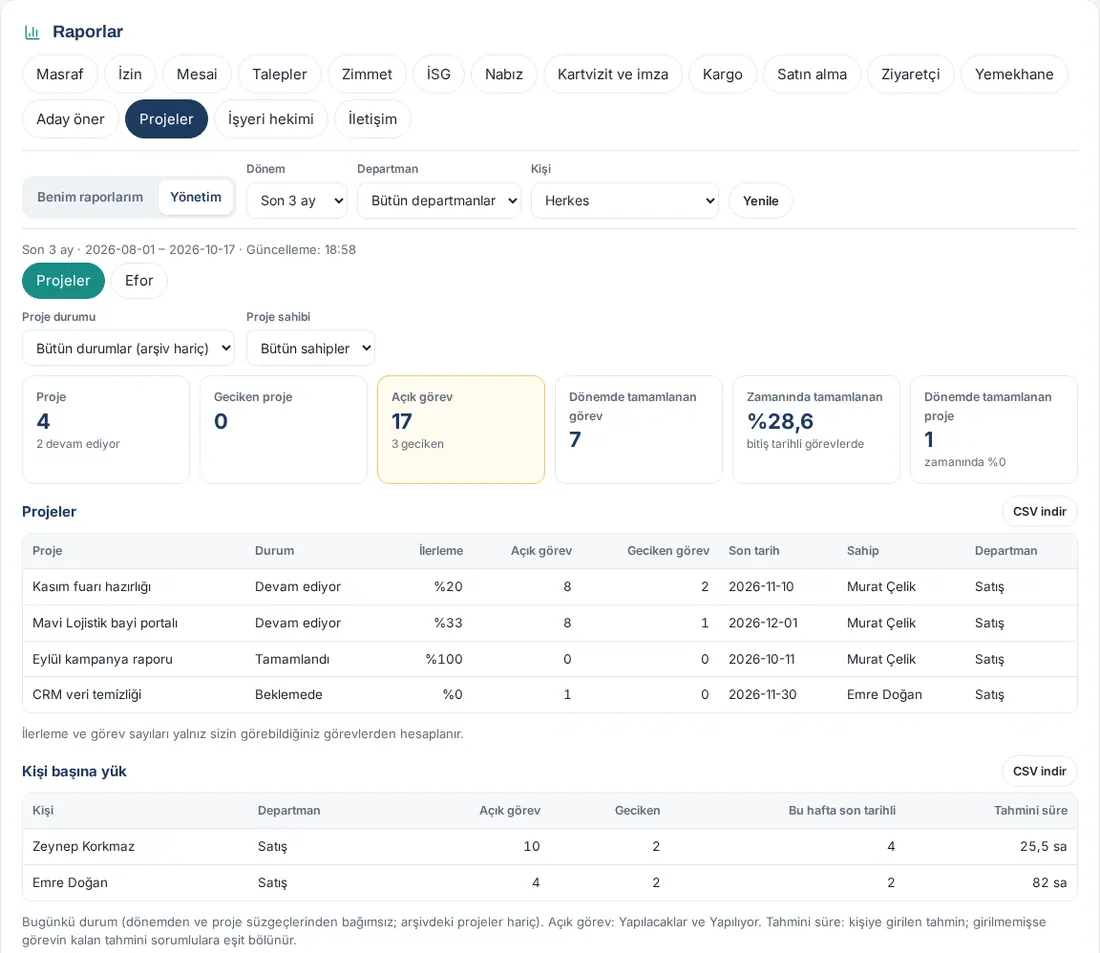This screenshot has height=953, width=1100.
Task: Open the Proje durumu dropdown
Action: pos(128,348)
